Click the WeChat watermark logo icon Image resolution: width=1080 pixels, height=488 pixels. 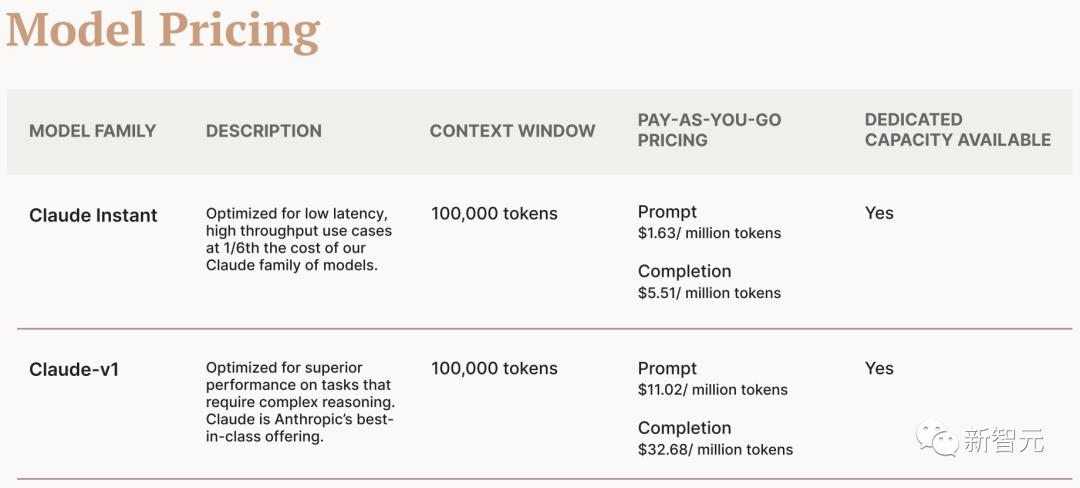(937, 438)
